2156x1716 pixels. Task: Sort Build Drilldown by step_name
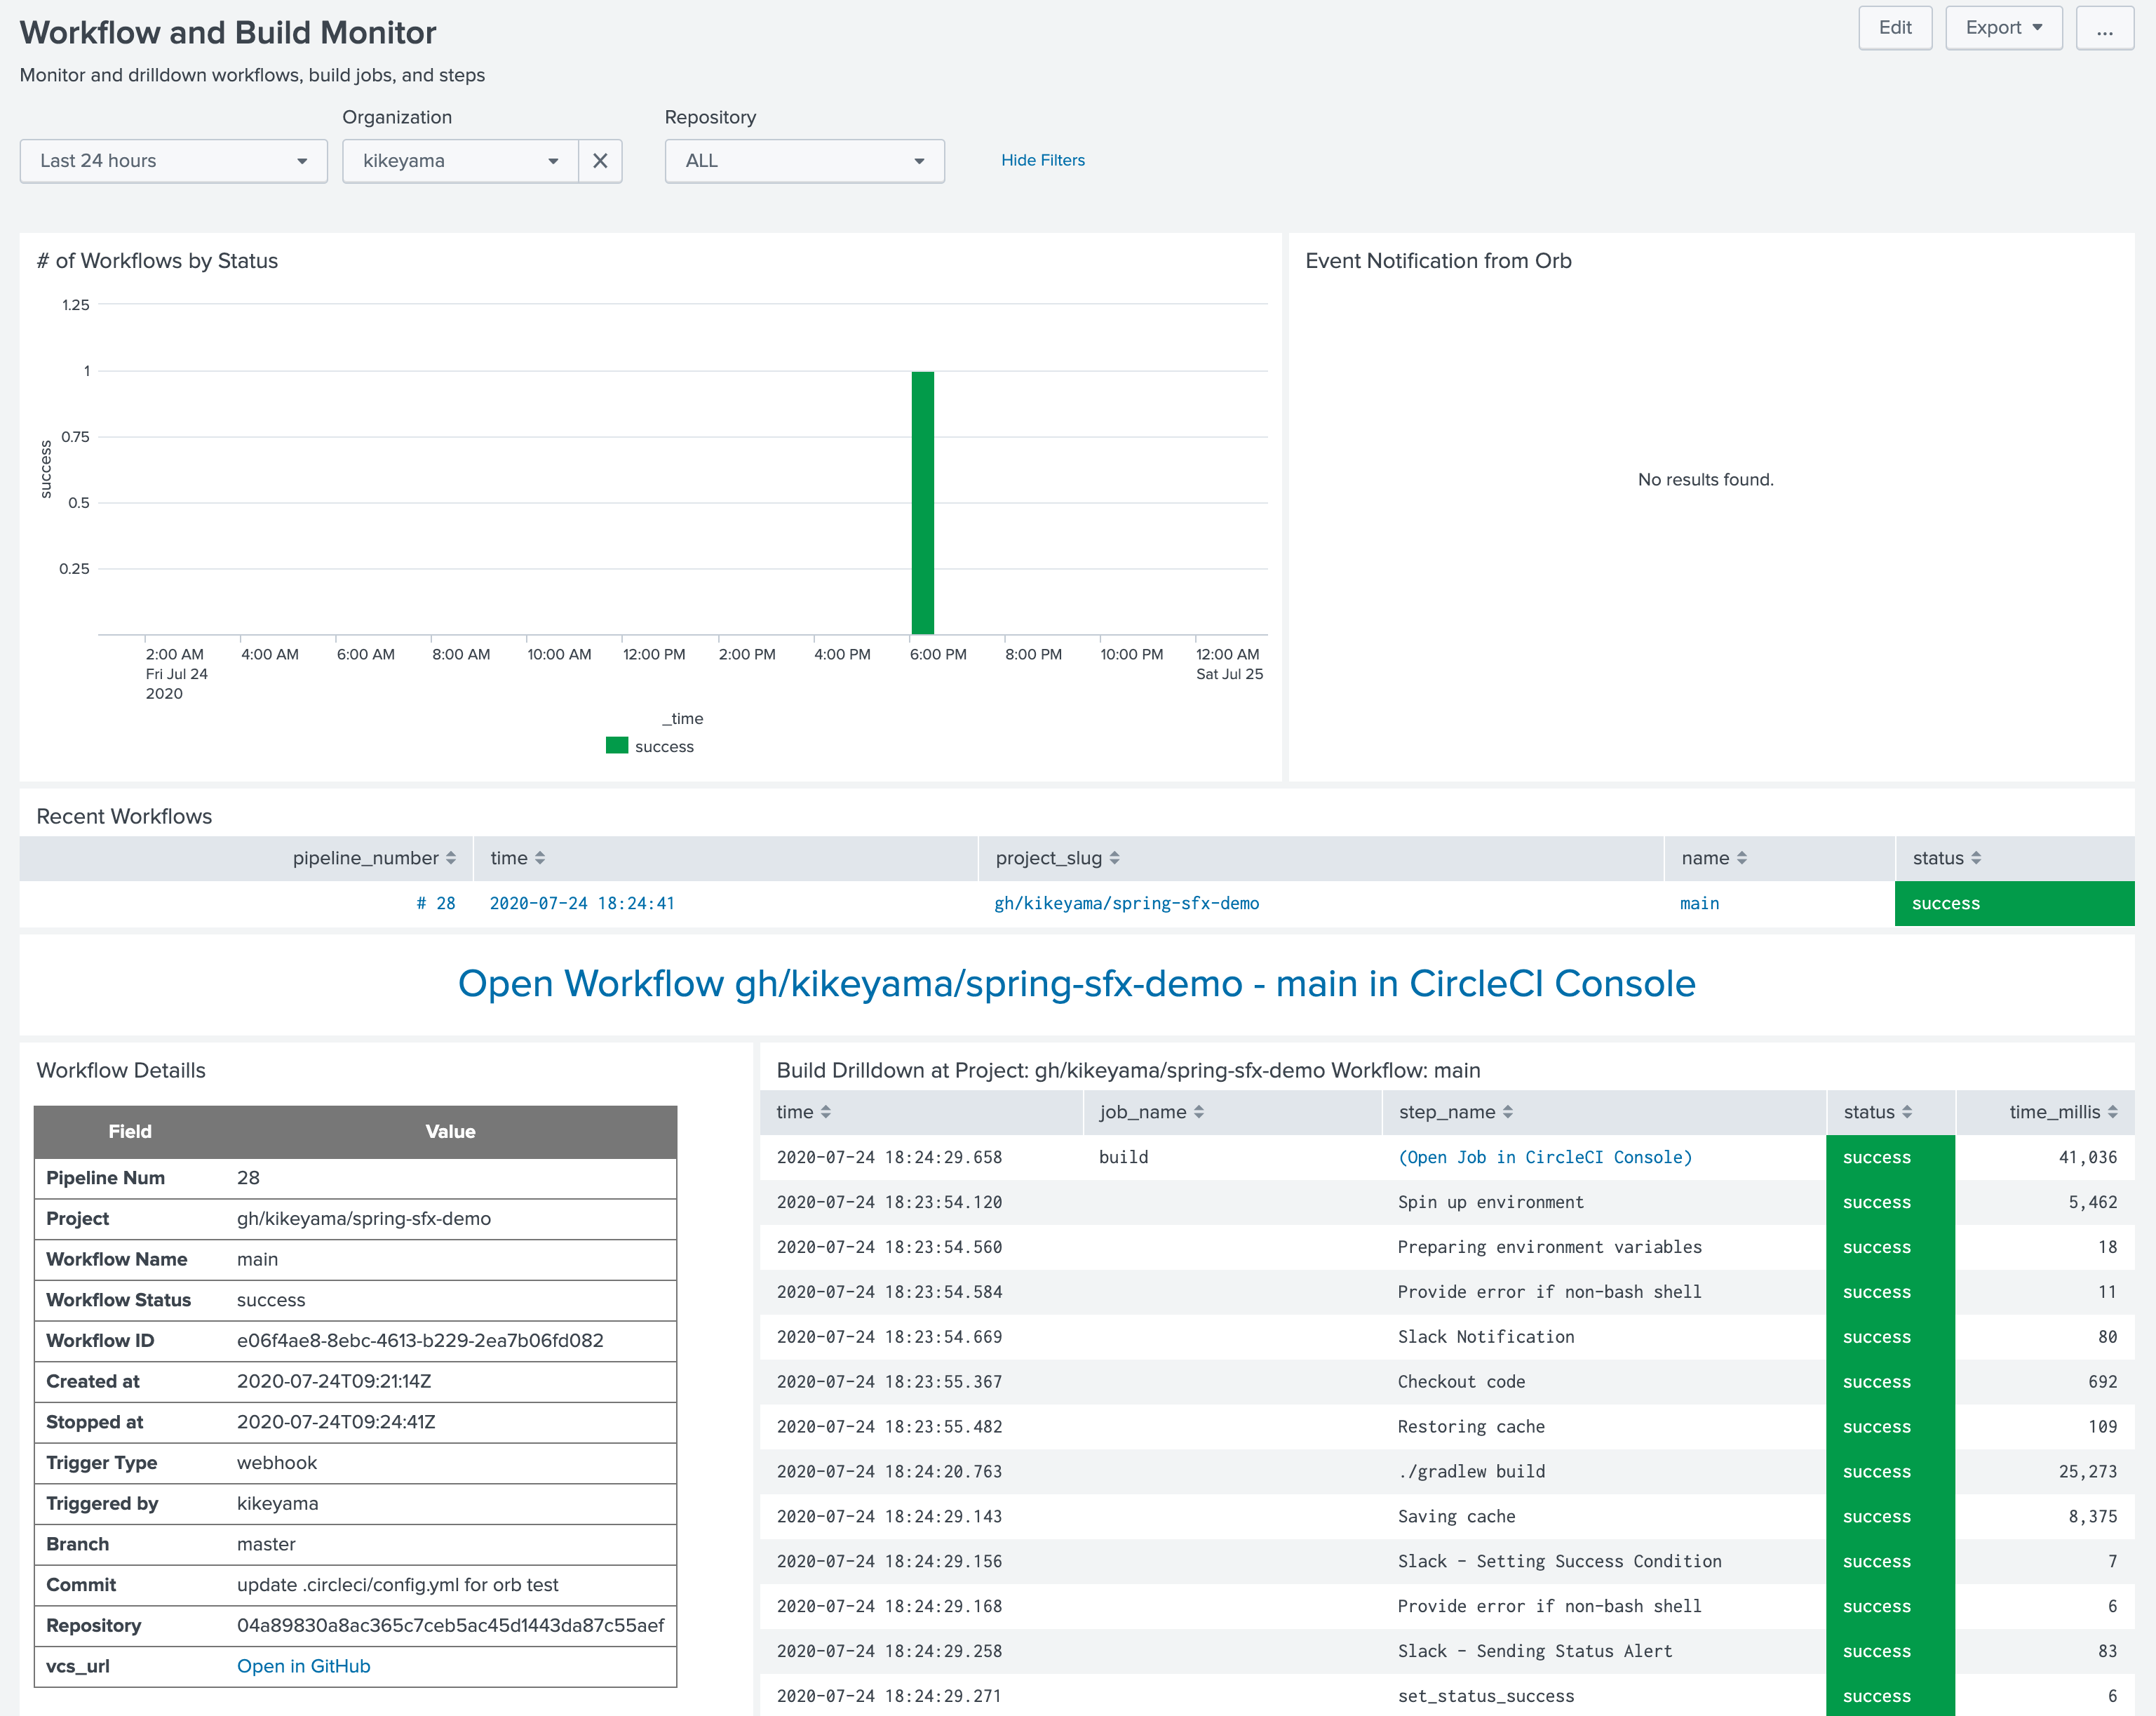(1455, 1112)
